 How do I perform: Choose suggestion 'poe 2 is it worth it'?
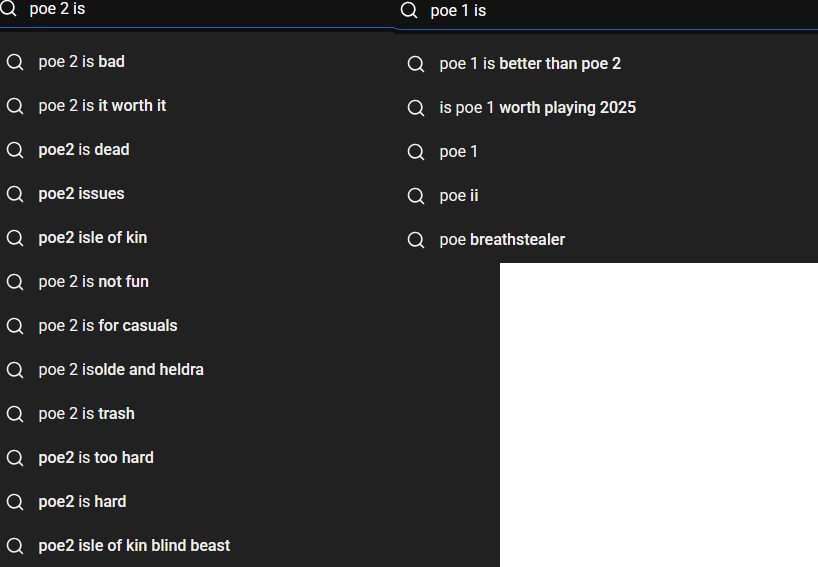coord(197,105)
